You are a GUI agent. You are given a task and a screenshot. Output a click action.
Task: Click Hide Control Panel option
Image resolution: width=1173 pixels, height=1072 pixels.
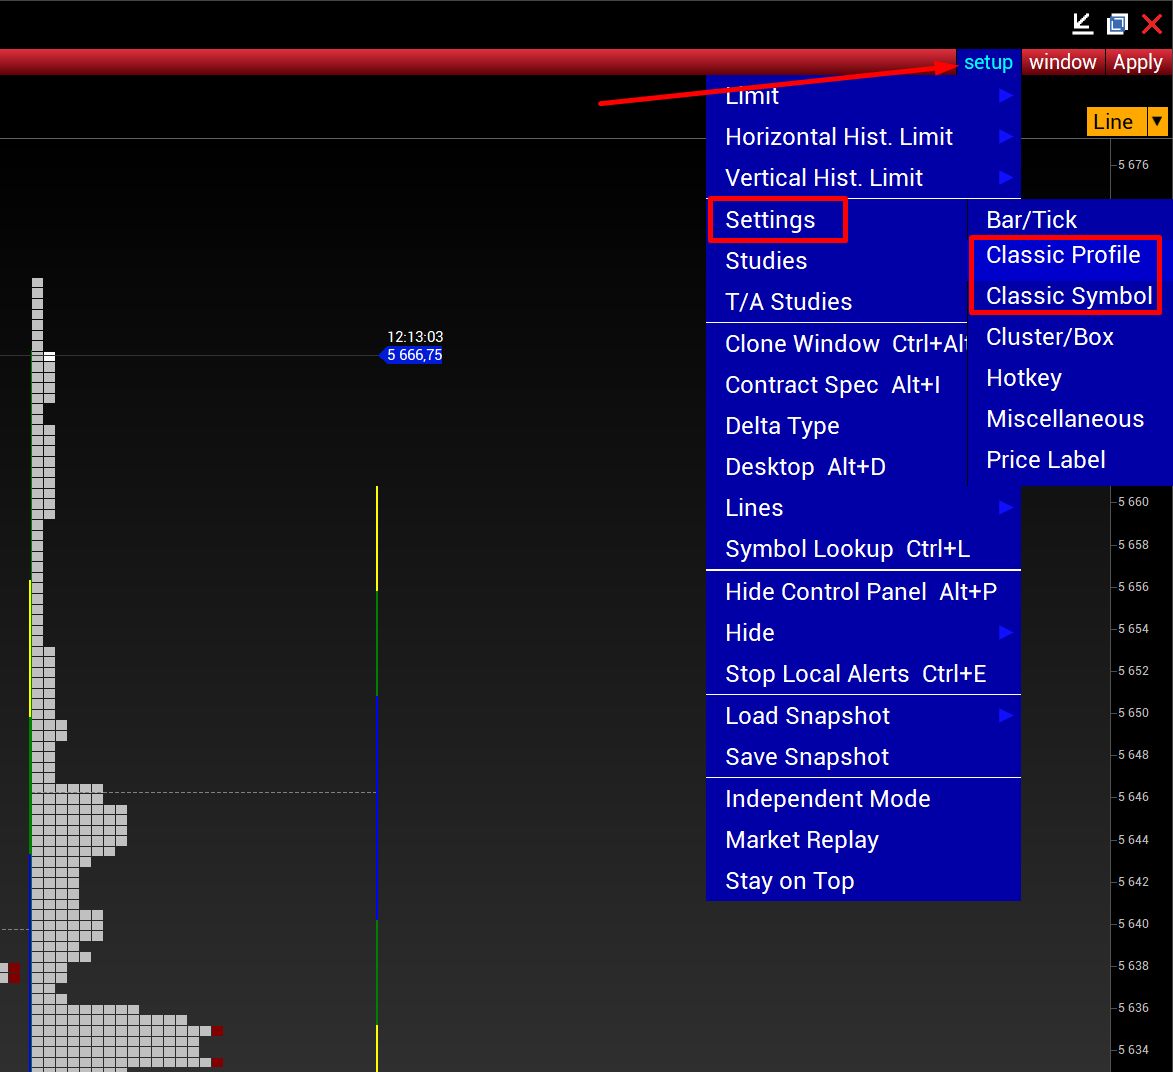[x=860, y=592]
